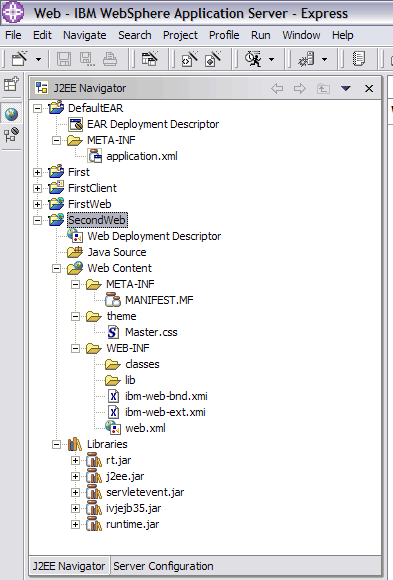
Task: Collapse META-INF under DefaultEAR
Action: click(x=56, y=140)
